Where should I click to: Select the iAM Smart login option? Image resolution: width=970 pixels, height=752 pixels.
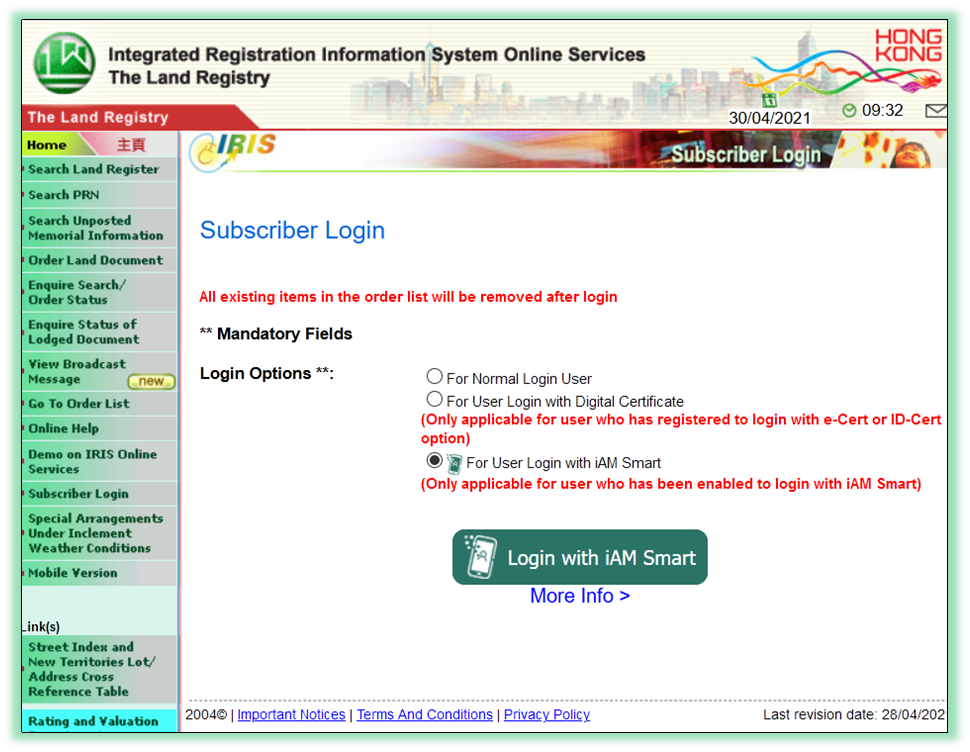pyautogui.click(x=434, y=461)
